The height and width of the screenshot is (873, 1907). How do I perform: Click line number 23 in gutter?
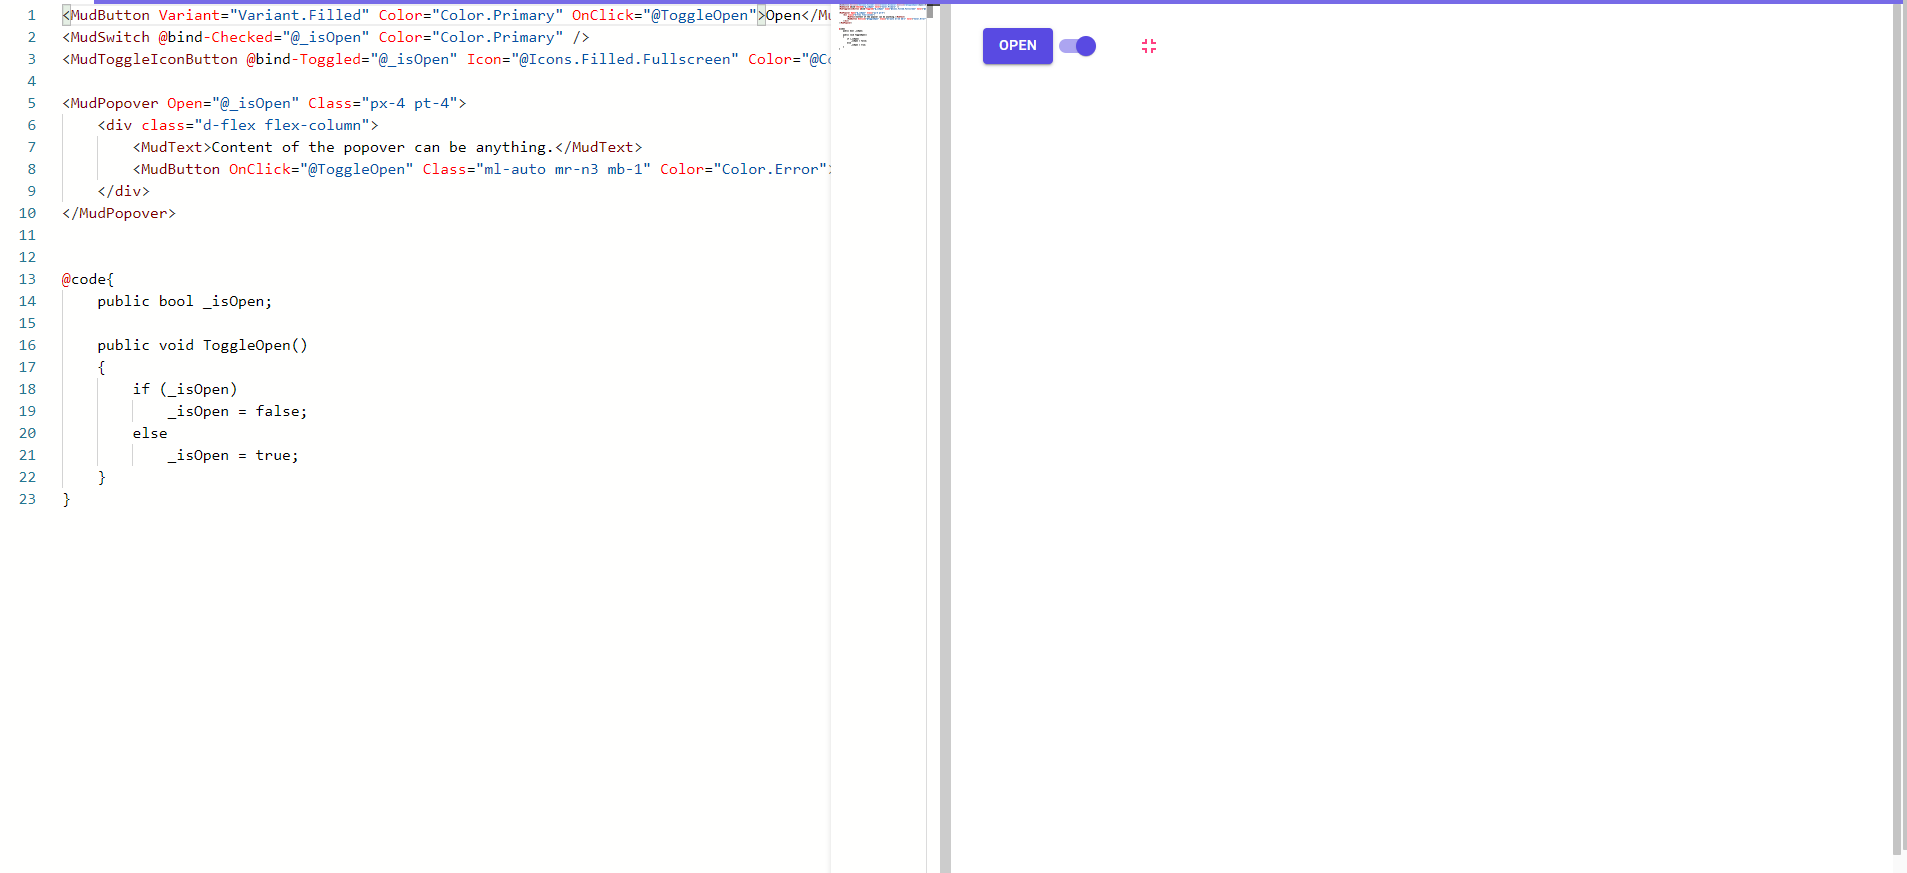[x=27, y=499]
